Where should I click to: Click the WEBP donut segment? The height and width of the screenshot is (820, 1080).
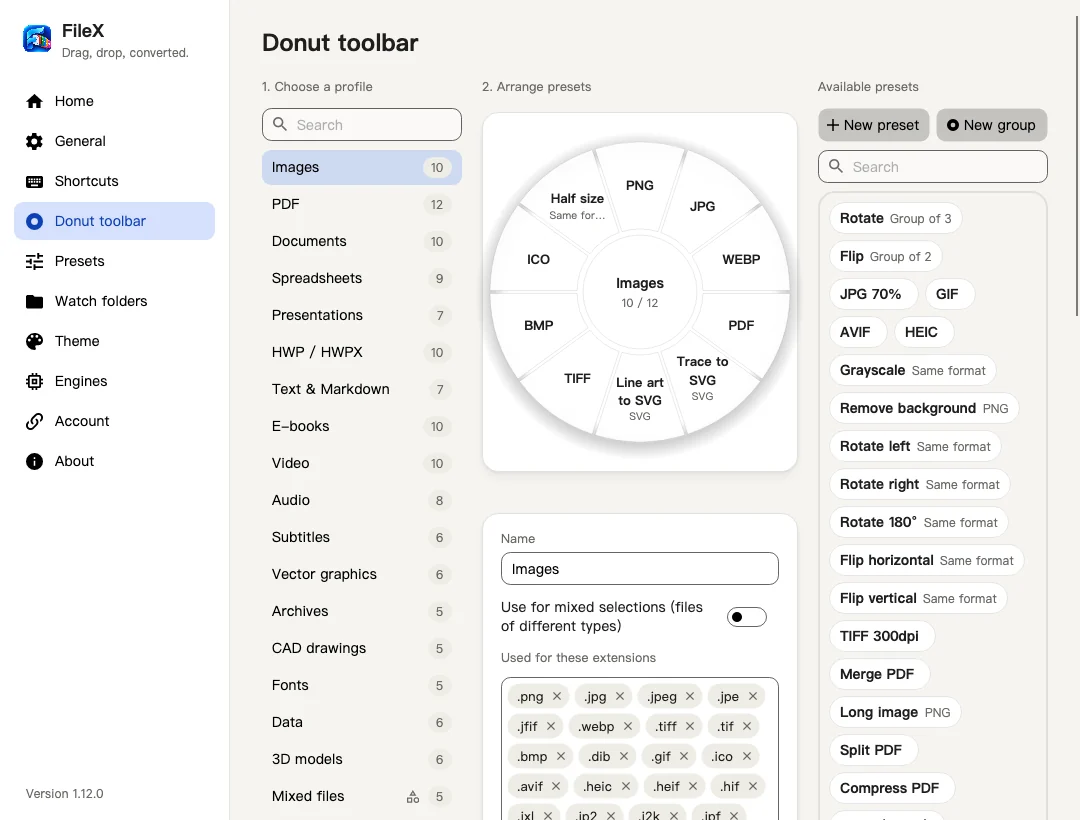click(741, 260)
